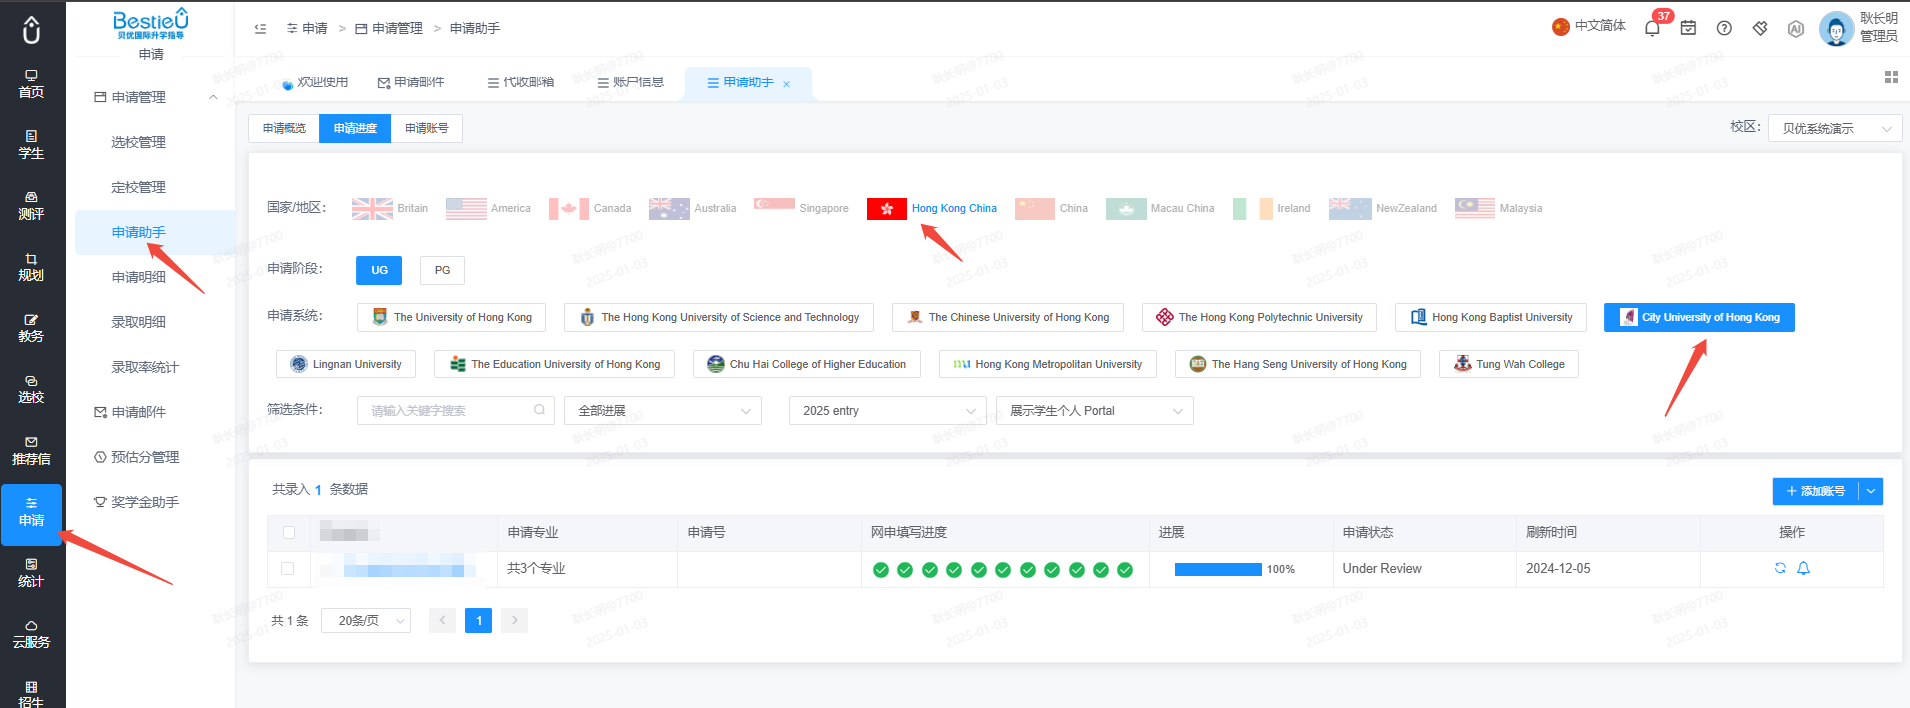Screen dimensions: 1910x708
Task: Open the 学生 sidebar section
Action: [31, 145]
